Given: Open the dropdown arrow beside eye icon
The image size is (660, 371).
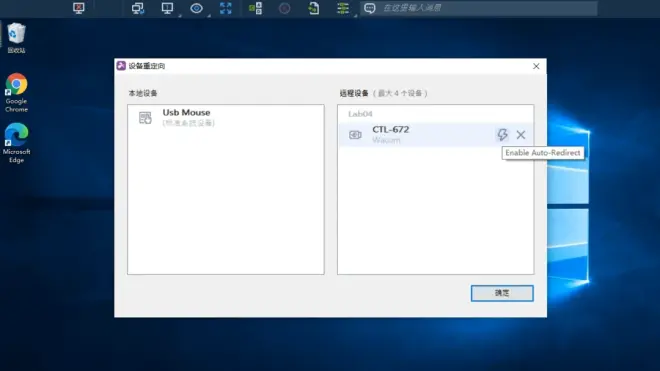Looking at the screenshot, I should coord(209,15).
